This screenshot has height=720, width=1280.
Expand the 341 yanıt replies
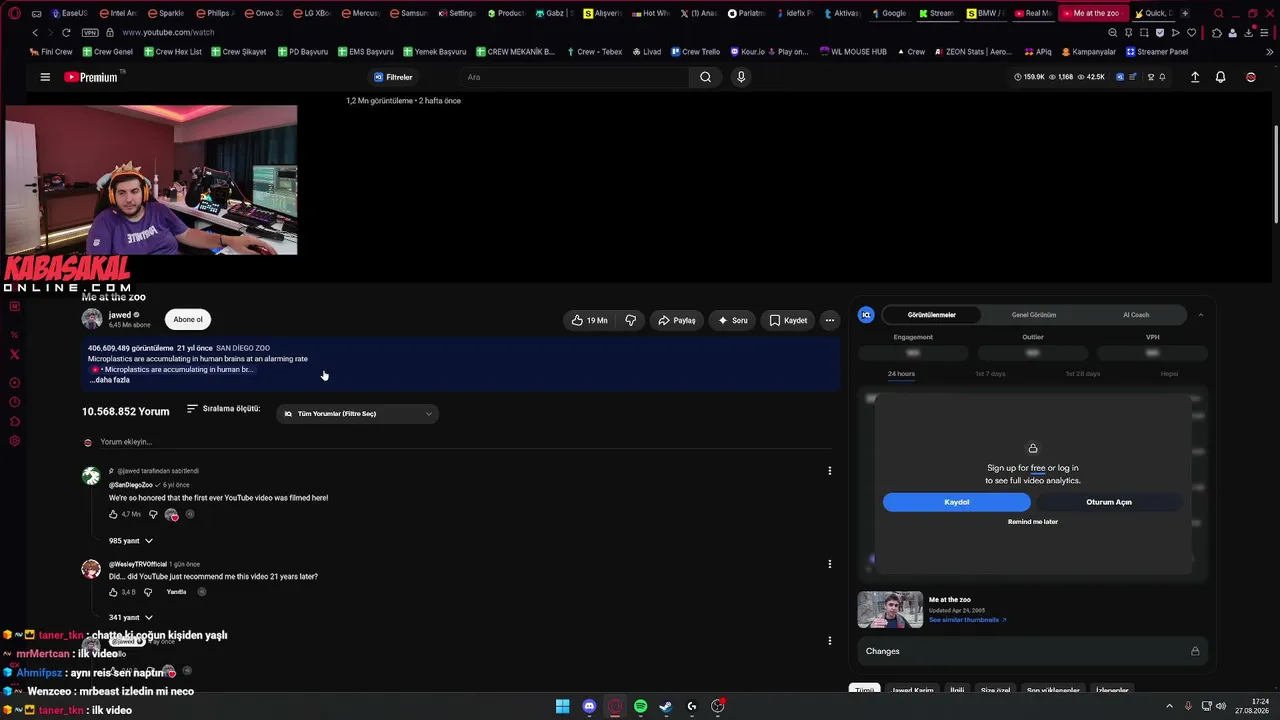click(131, 618)
